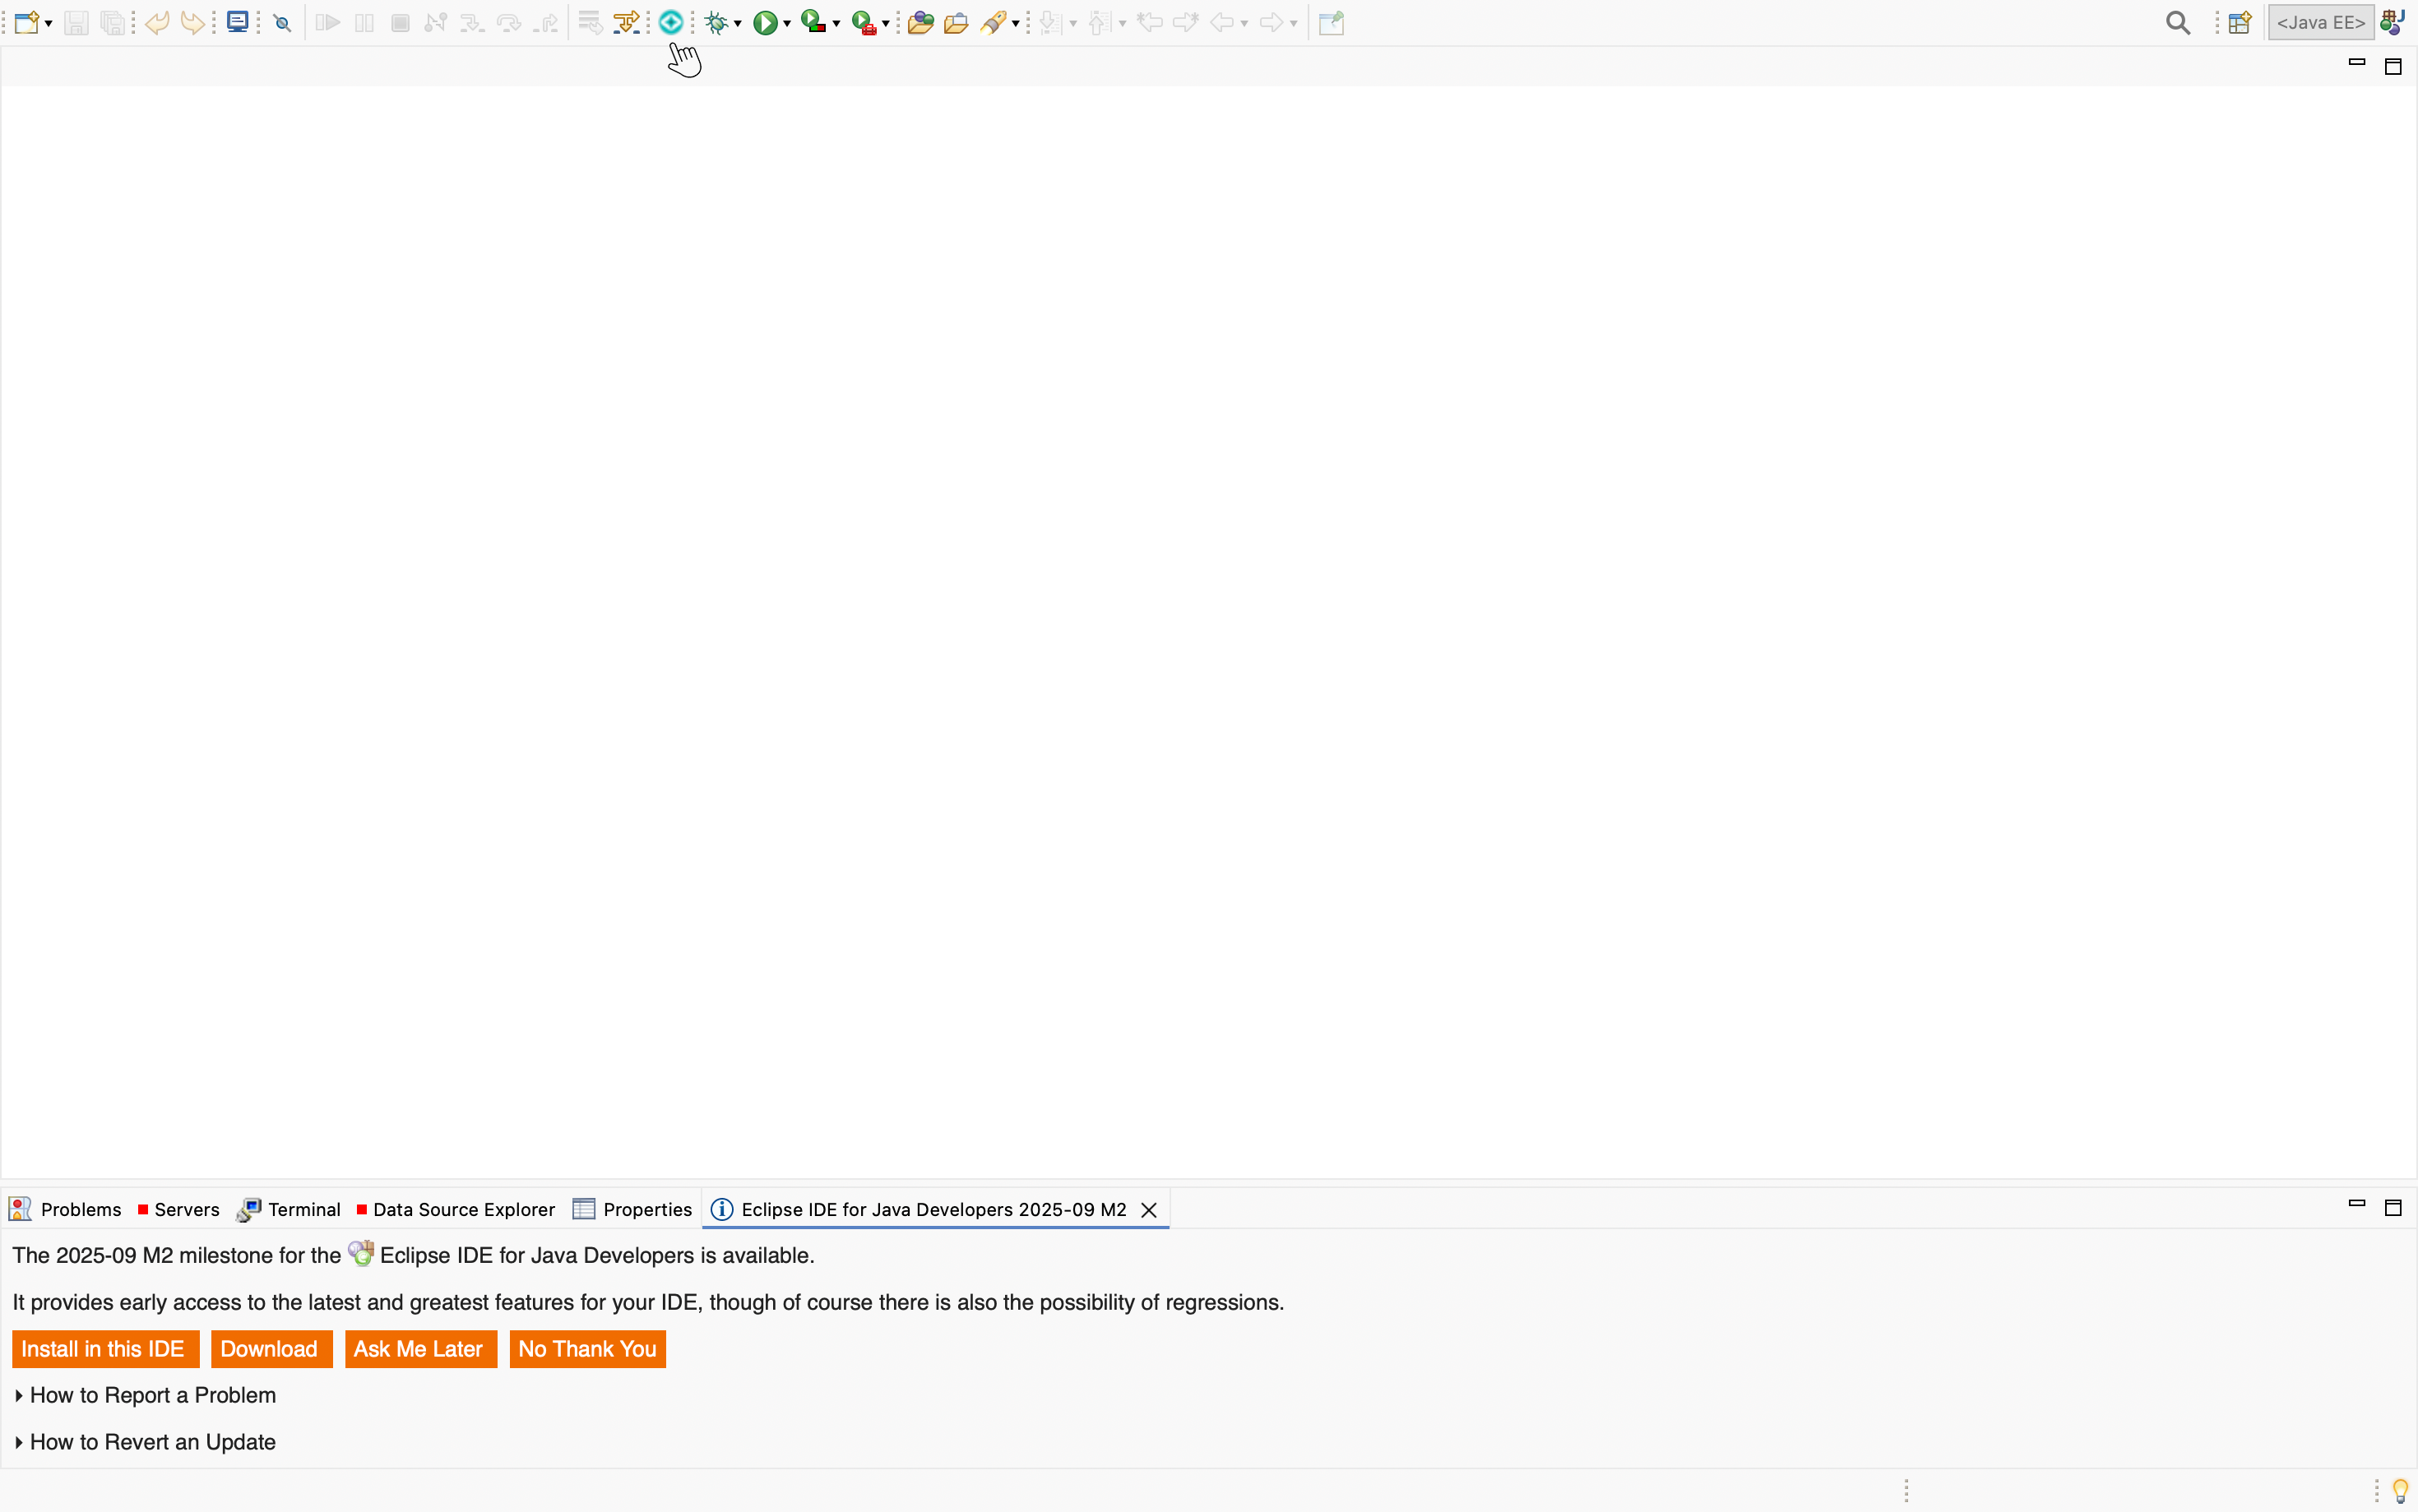The width and height of the screenshot is (2418, 1512).
Task: Click the magnifier search icon at top right
Action: click(x=2178, y=23)
